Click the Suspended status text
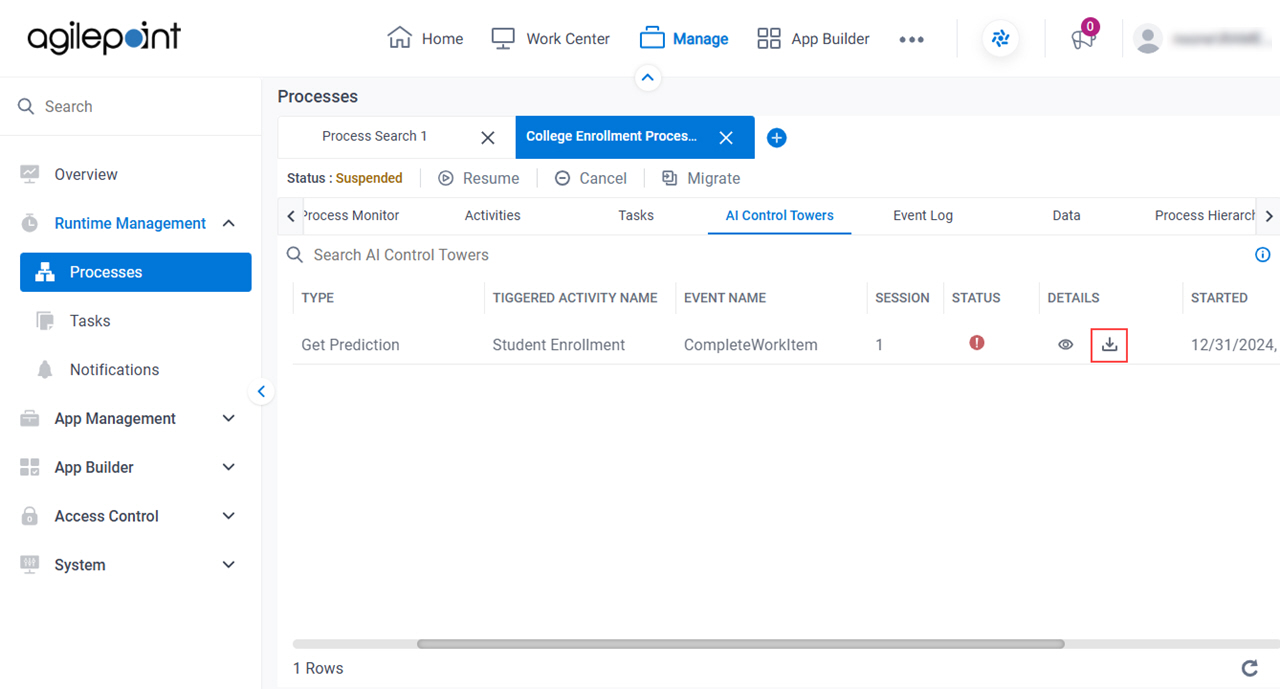Viewport: 1280px width, 689px height. (x=369, y=178)
